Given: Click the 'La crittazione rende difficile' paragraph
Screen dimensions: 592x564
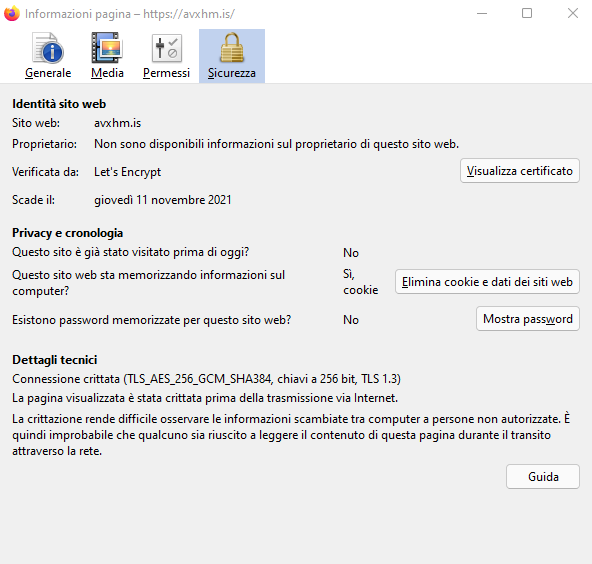Looking at the screenshot, I should coord(291,435).
